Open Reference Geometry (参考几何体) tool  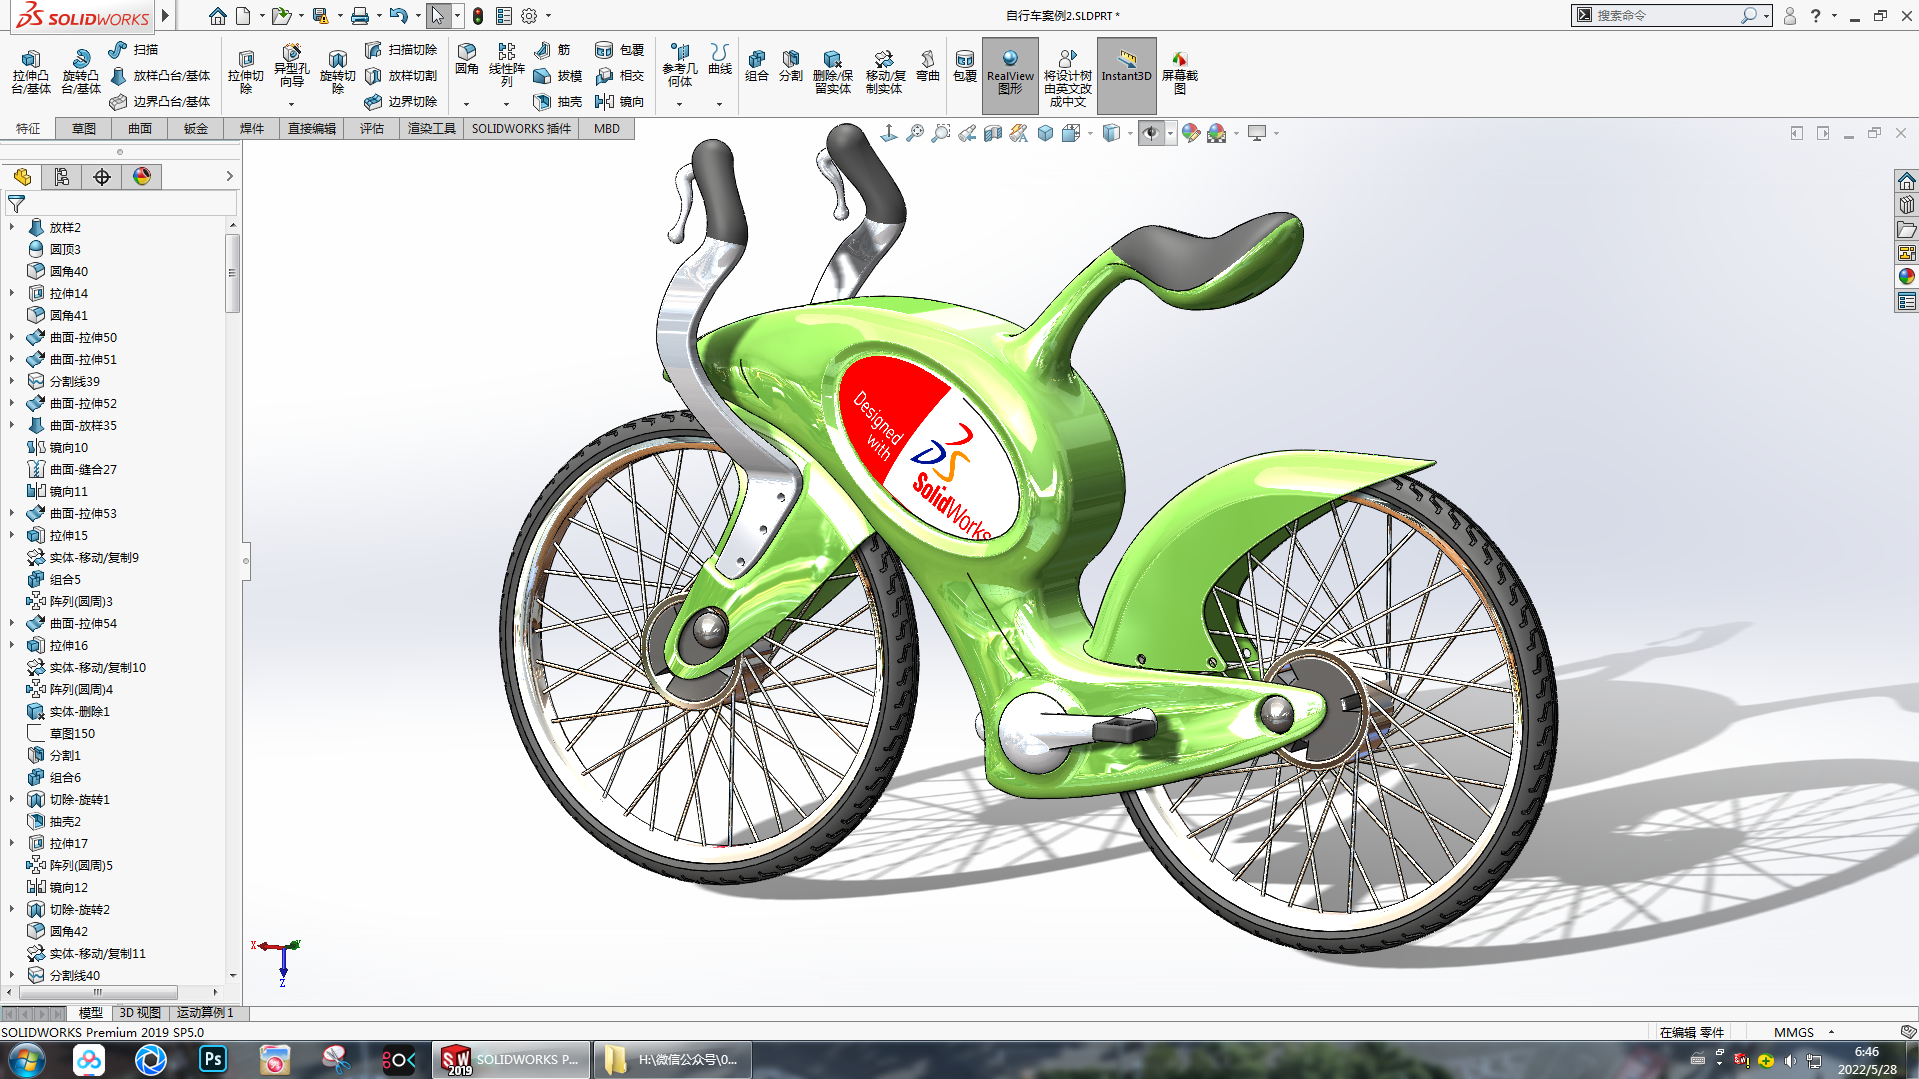[679, 65]
